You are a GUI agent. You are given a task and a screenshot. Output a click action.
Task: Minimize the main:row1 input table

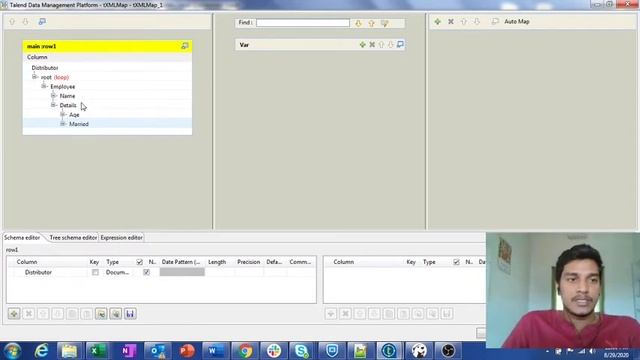185,46
